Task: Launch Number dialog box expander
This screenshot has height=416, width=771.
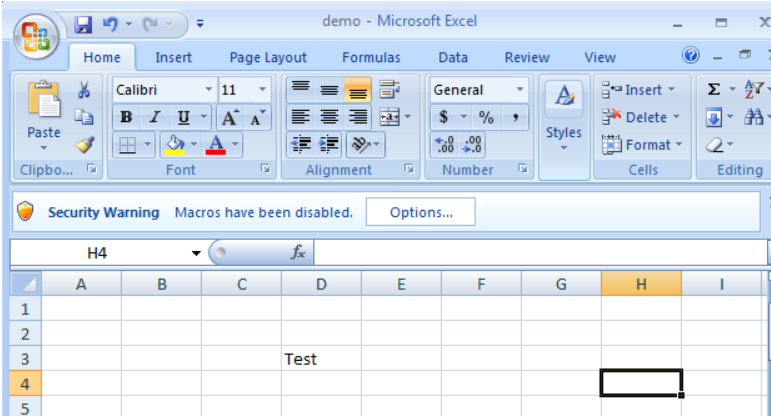Action: (x=523, y=169)
